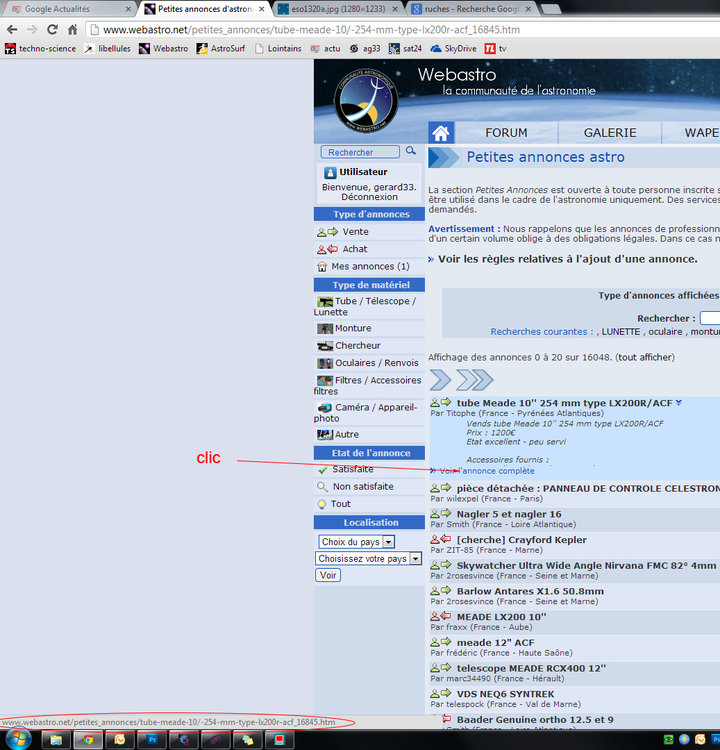Open Mes annonces (1)
Viewport: 720px width, 750px height.
[369, 266]
